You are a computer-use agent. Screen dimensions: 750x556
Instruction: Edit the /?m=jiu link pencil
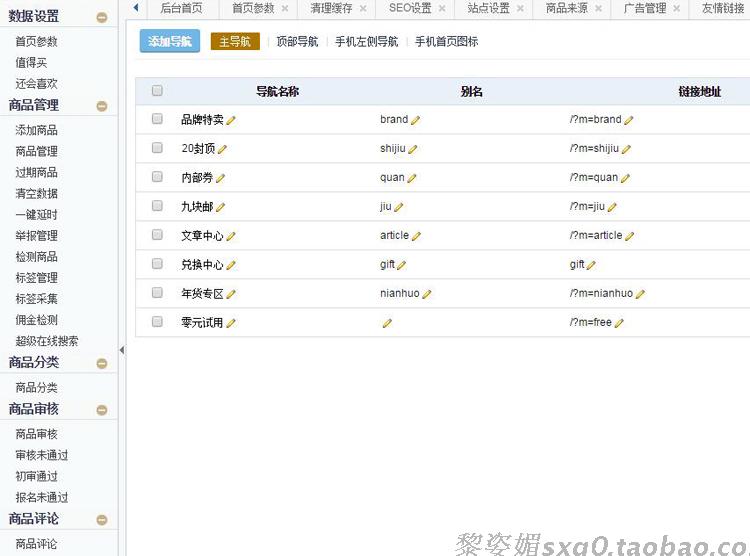click(612, 207)
